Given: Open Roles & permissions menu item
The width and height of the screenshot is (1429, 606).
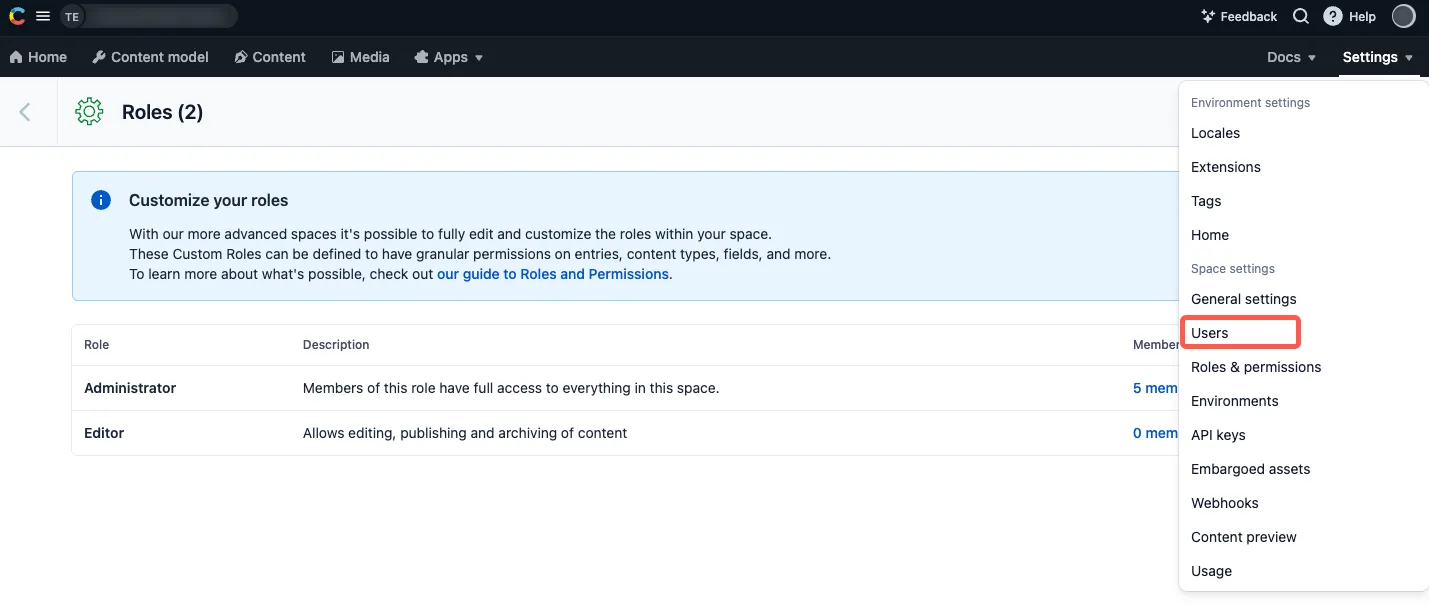Looking at the screenshot, I should (x=1303, y=367).
